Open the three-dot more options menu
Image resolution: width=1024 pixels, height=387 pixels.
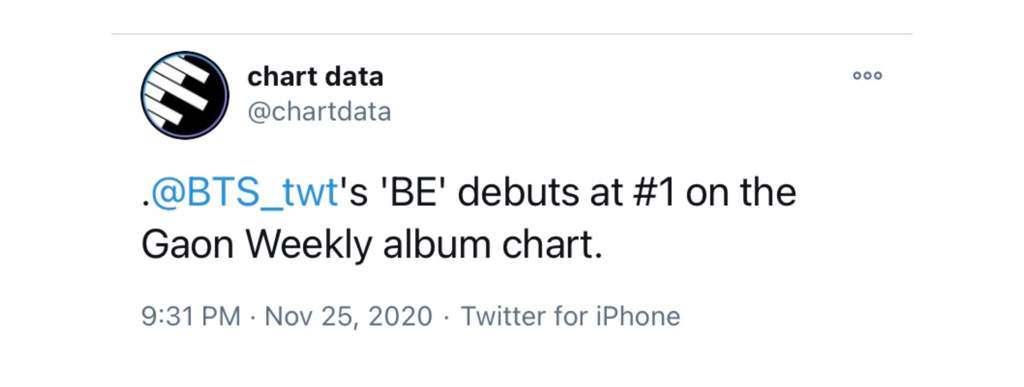click(868, 76)
